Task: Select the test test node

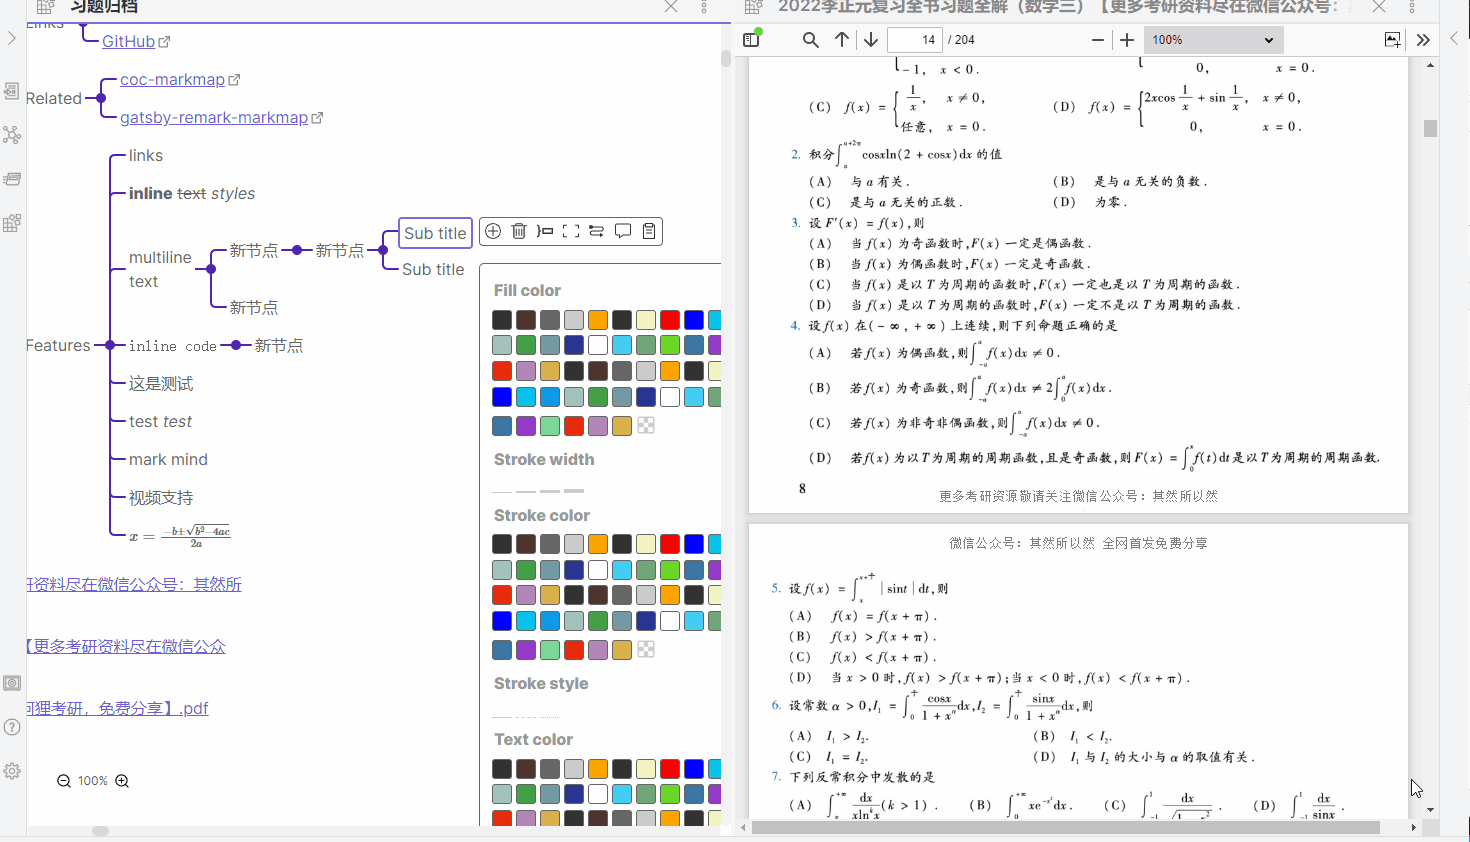Action: point(160,421)
